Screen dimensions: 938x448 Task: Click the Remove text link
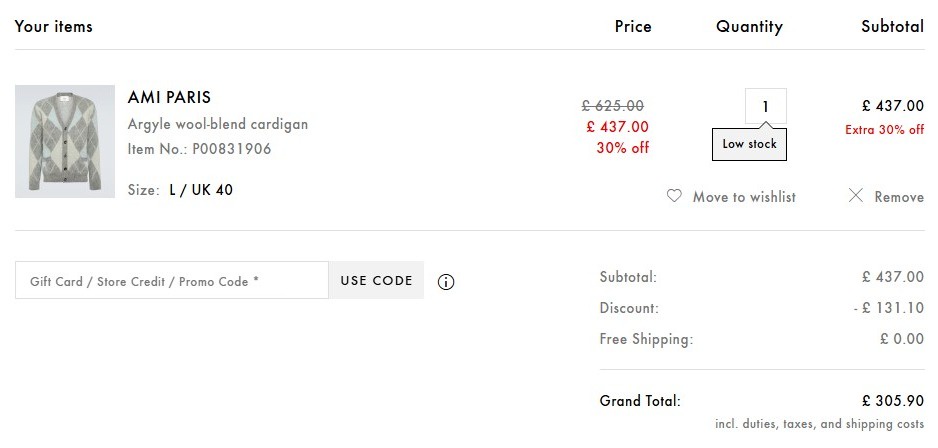[x=899, y=197]
